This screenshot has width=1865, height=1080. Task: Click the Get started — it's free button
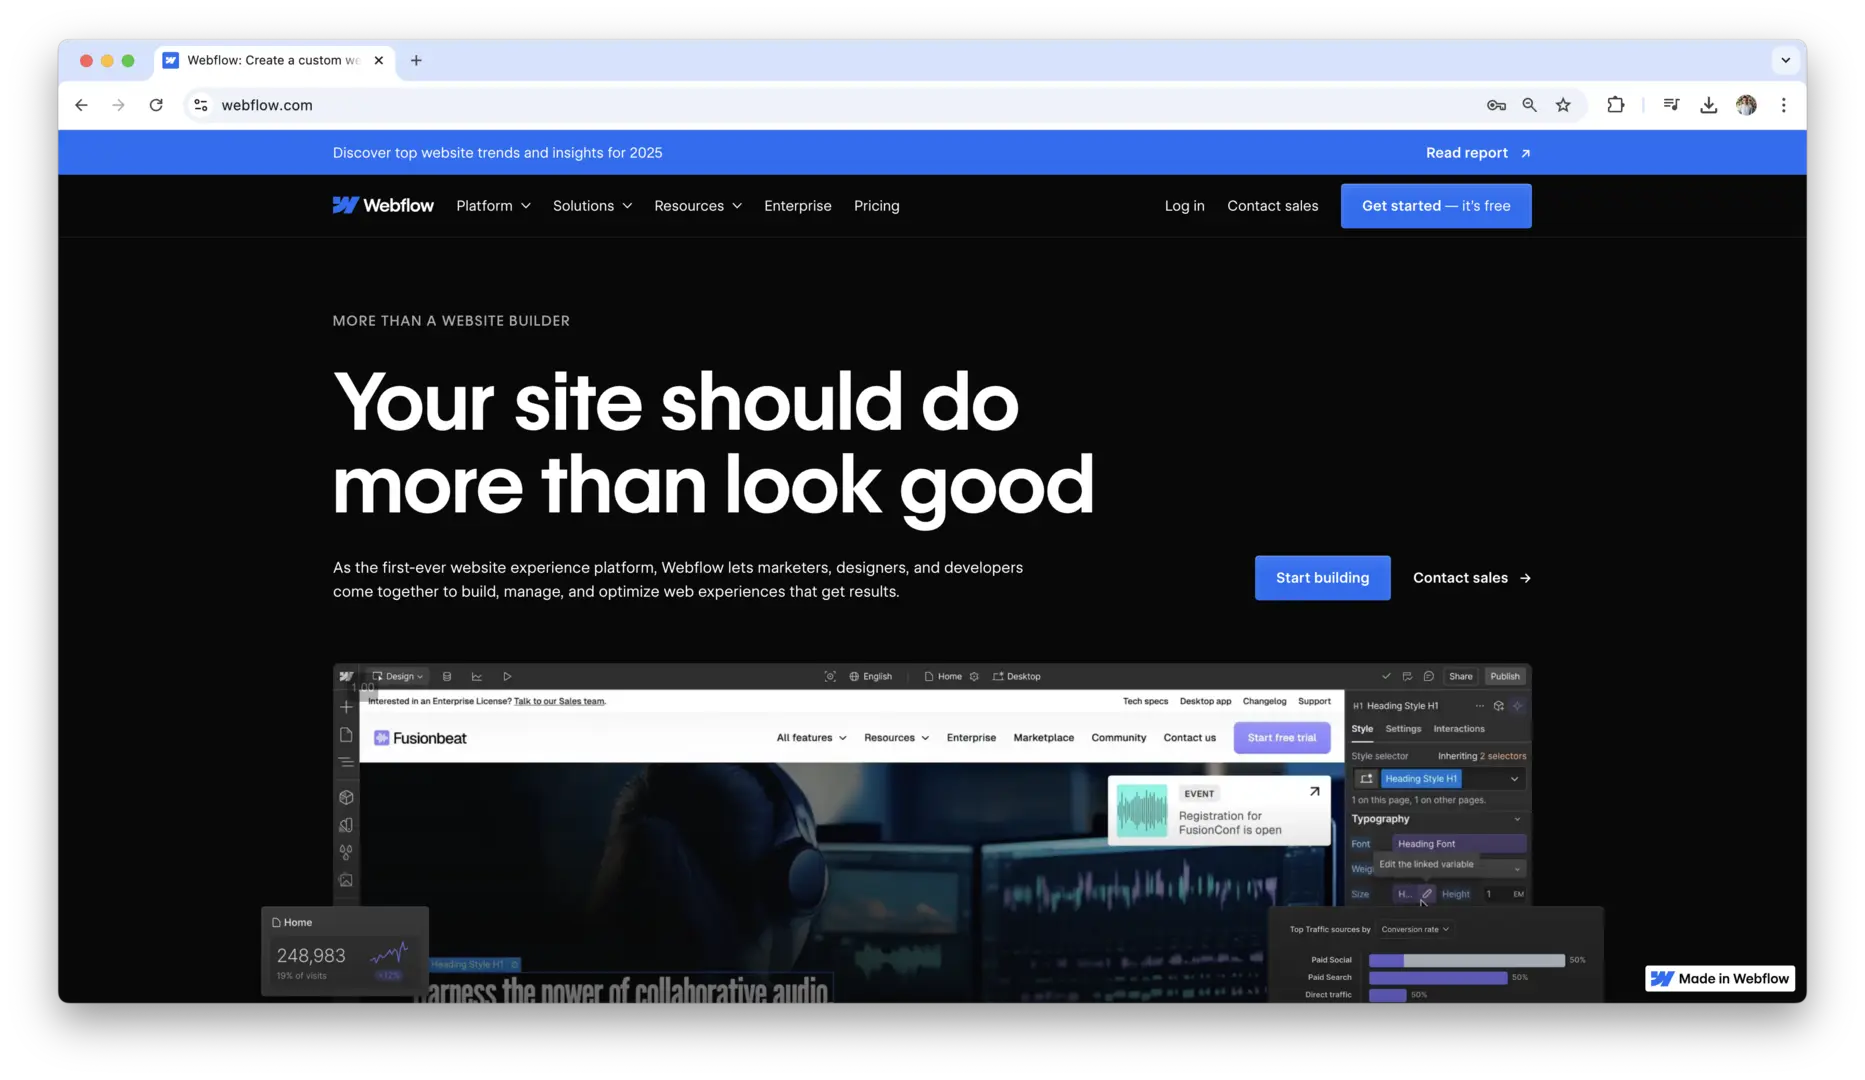[x=1436, y=206]
